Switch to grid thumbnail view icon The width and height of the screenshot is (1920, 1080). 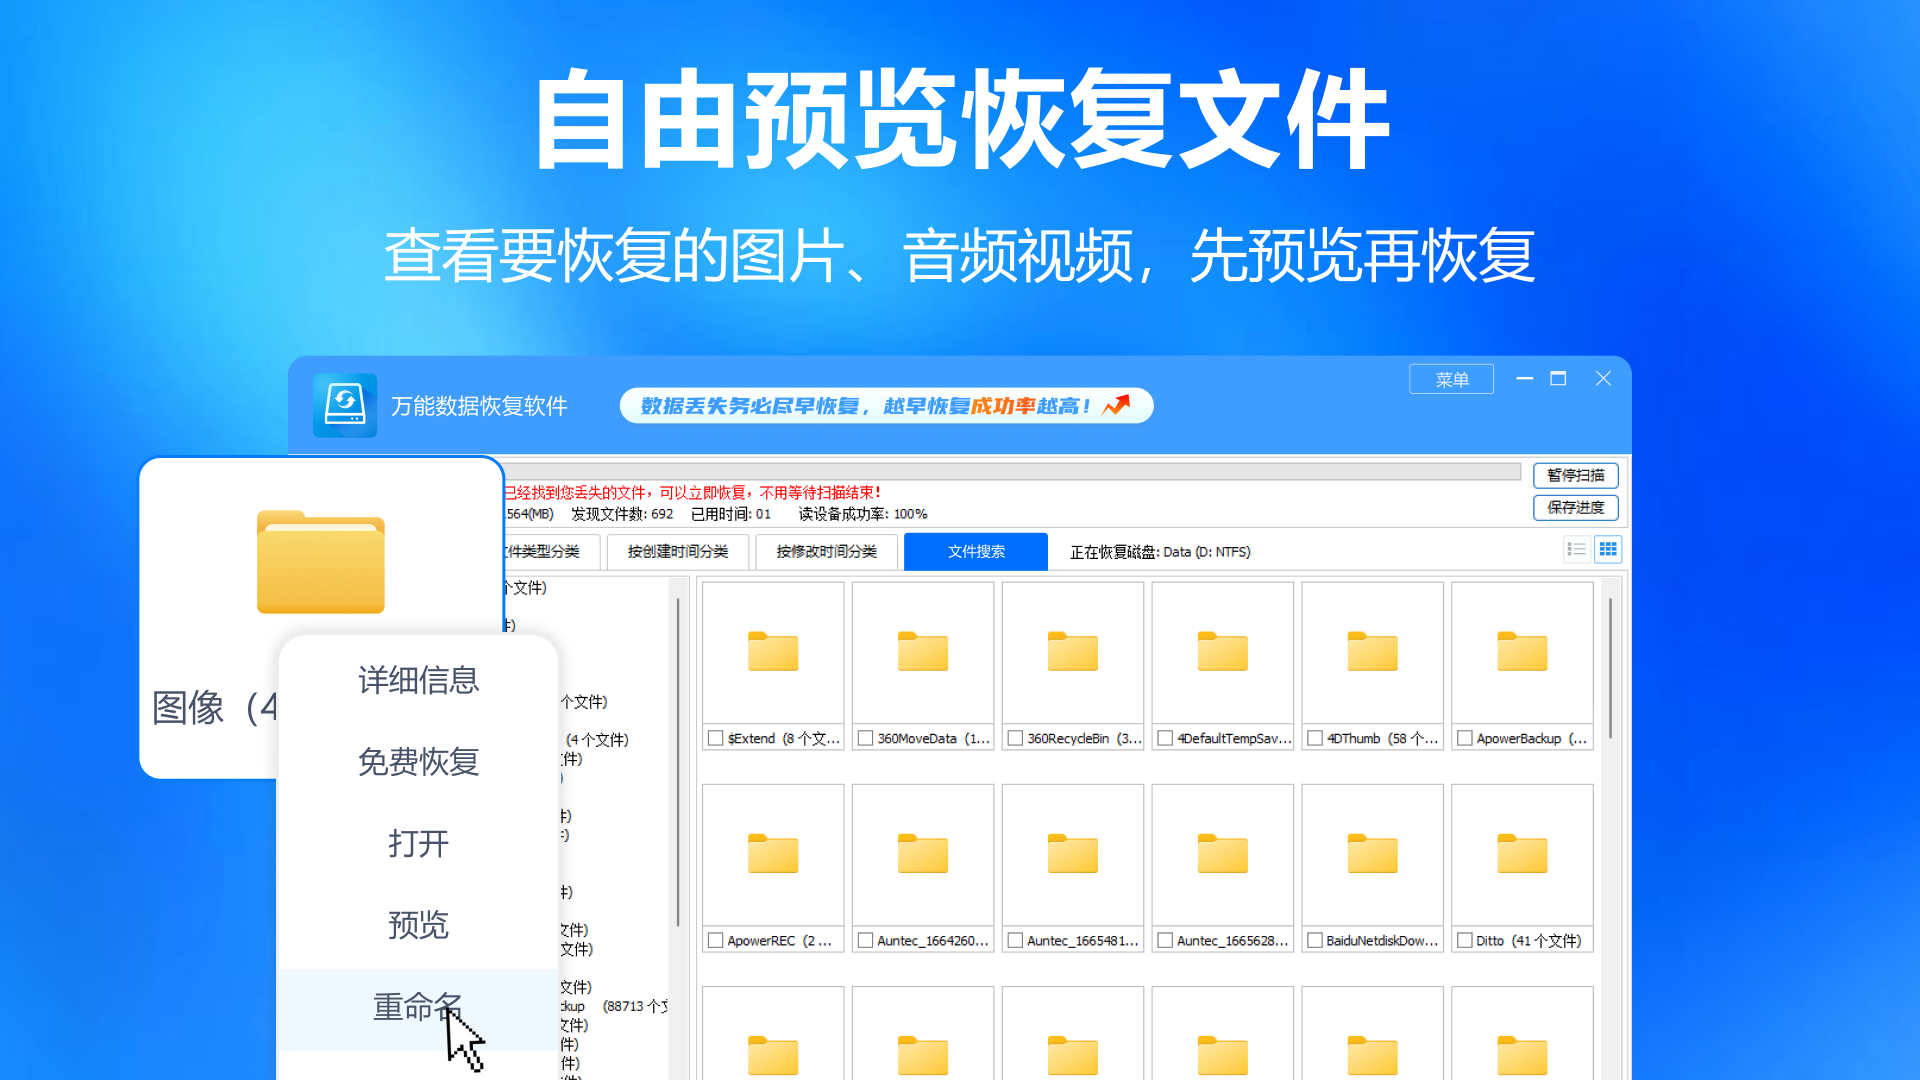[1608, 549]
